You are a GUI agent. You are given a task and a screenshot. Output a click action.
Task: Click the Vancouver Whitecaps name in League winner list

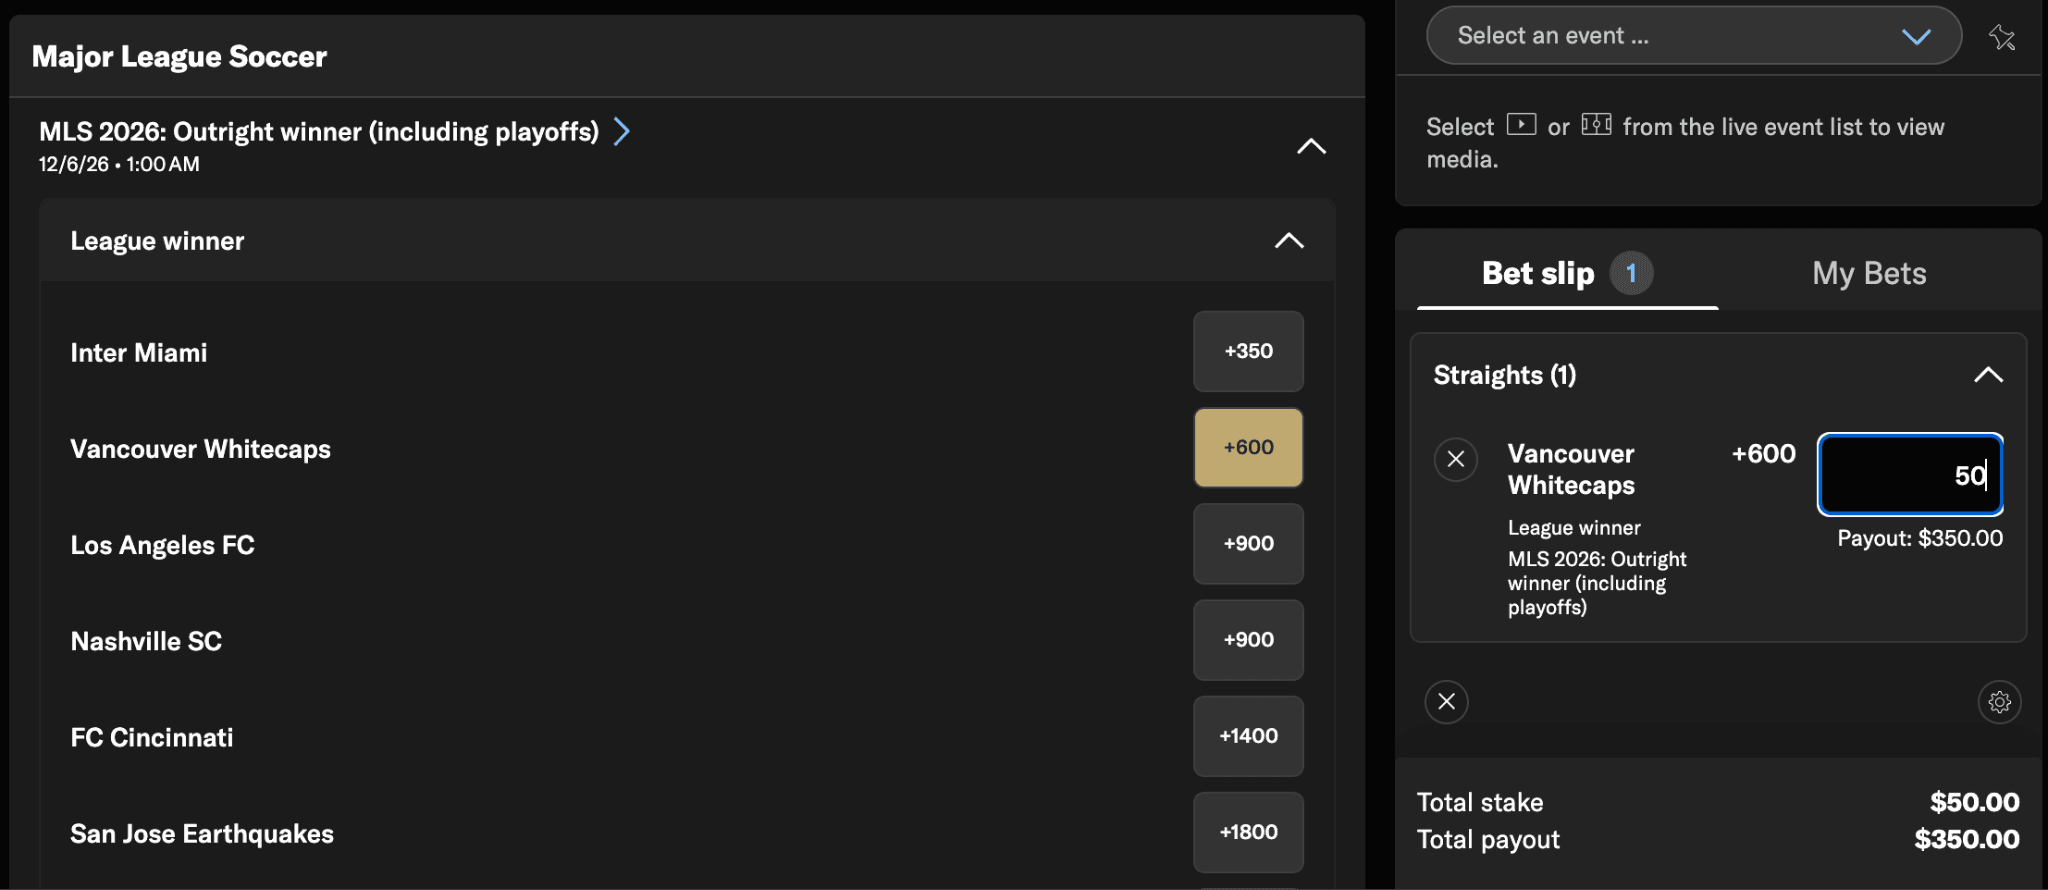201,449
